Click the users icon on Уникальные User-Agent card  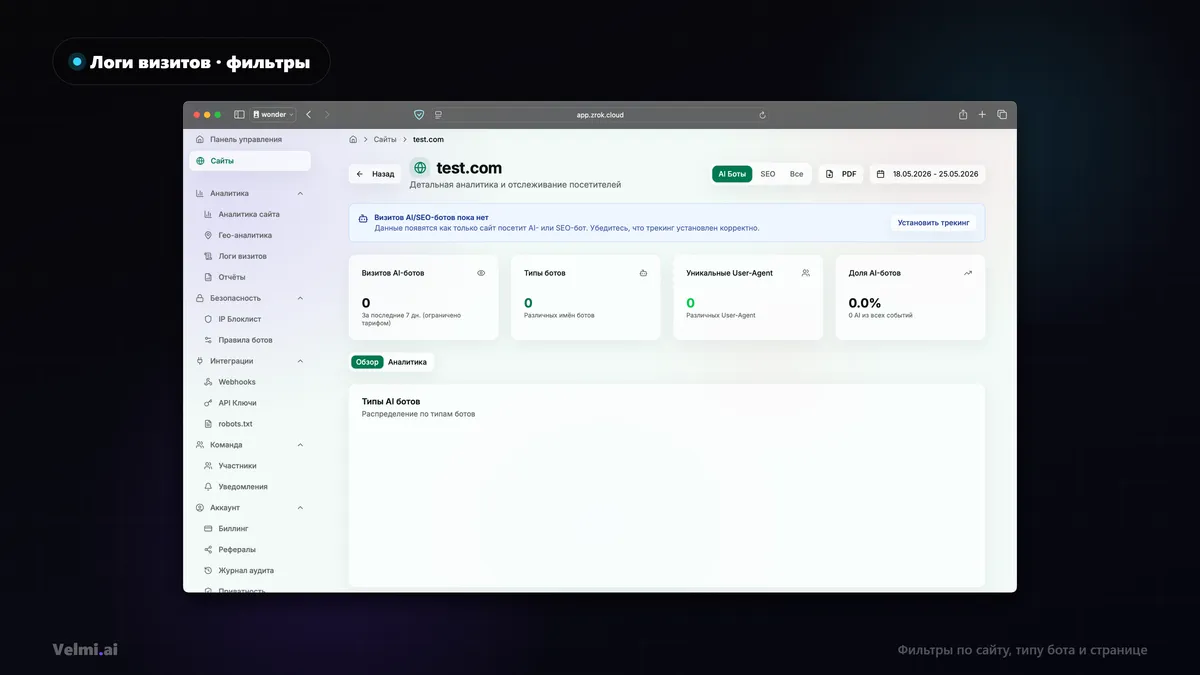(806, 273)
